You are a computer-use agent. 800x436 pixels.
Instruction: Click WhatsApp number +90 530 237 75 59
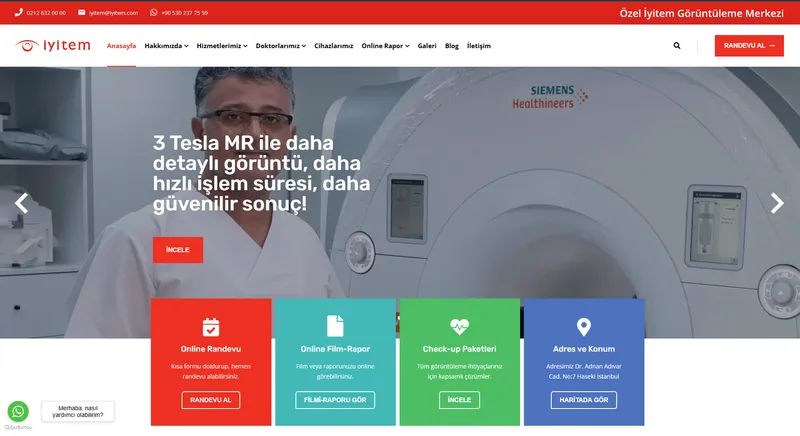click(x=185, y=13)
